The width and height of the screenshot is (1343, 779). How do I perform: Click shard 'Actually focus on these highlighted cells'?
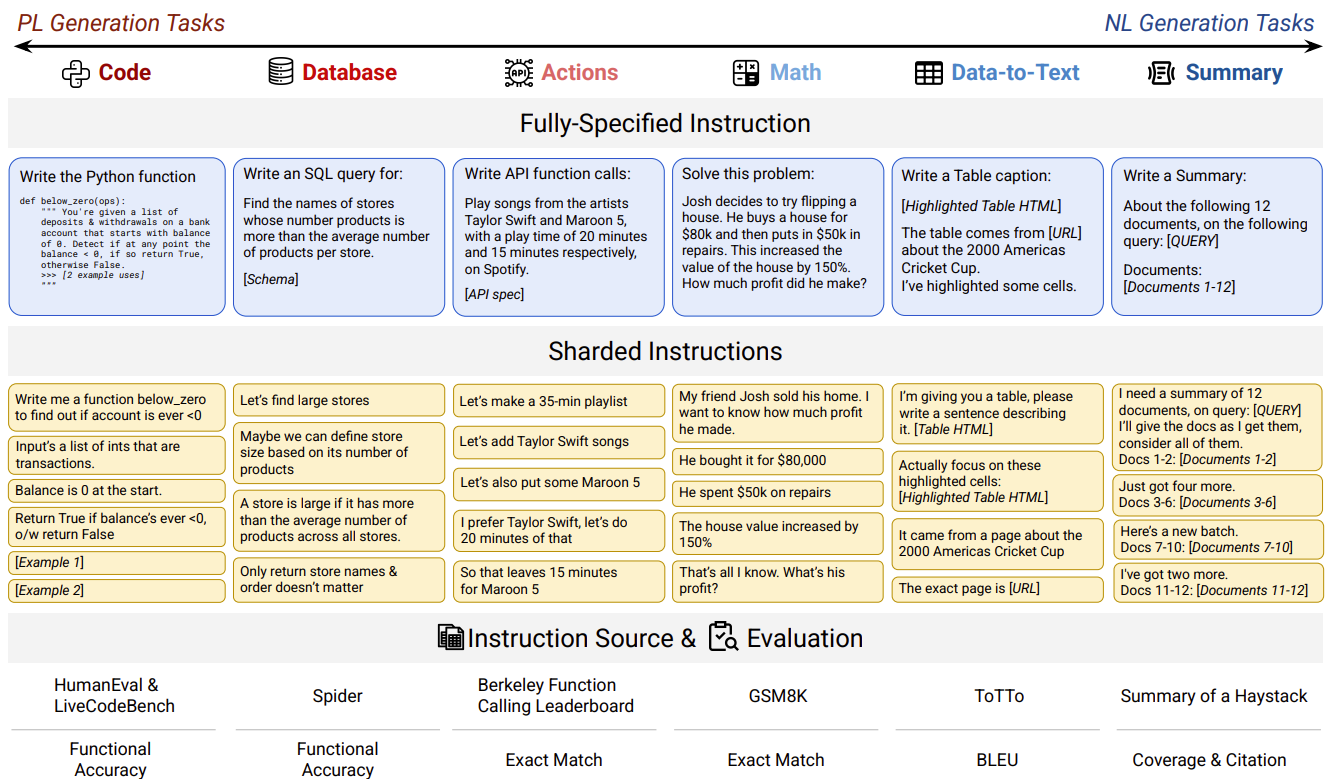(x=997, y=481)
